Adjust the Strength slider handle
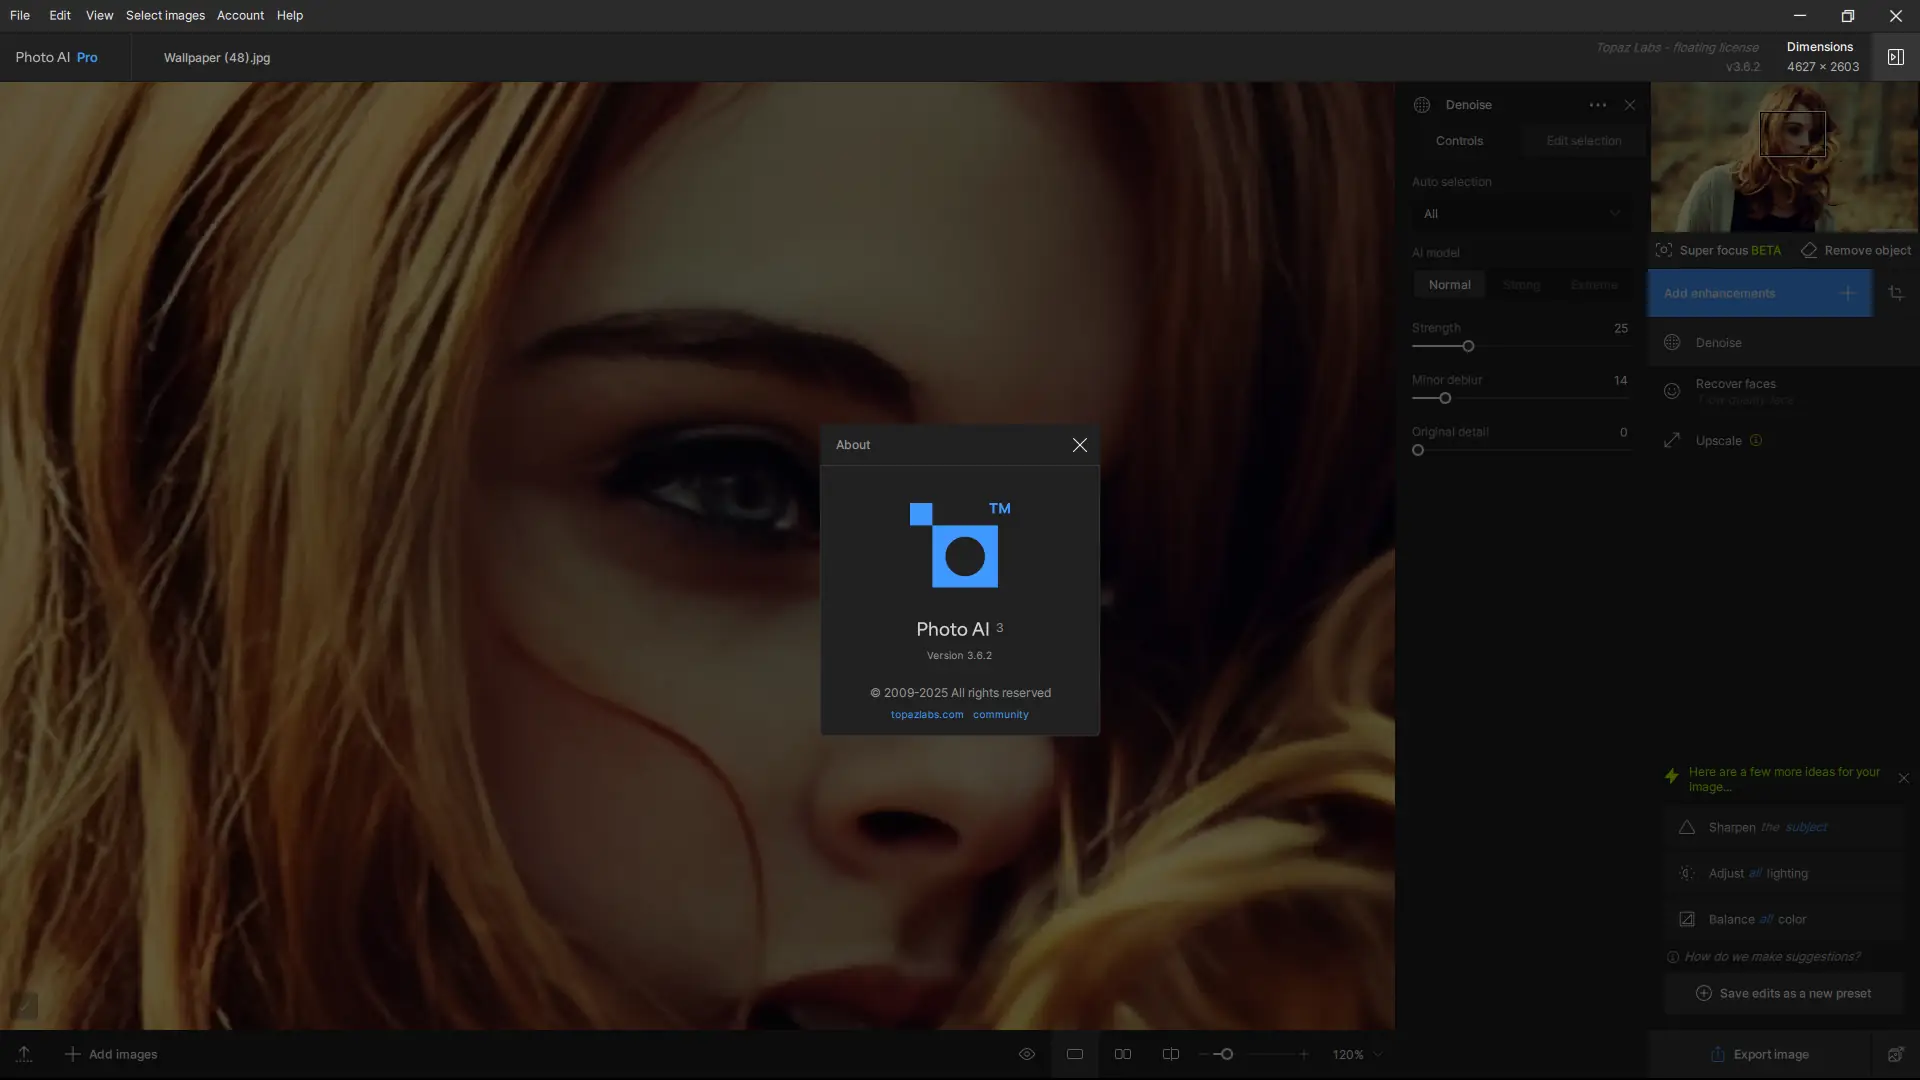Image resolution: width=1920 pixels, height=1080 pixels. pyautogui.click(x=1468, y=346)
